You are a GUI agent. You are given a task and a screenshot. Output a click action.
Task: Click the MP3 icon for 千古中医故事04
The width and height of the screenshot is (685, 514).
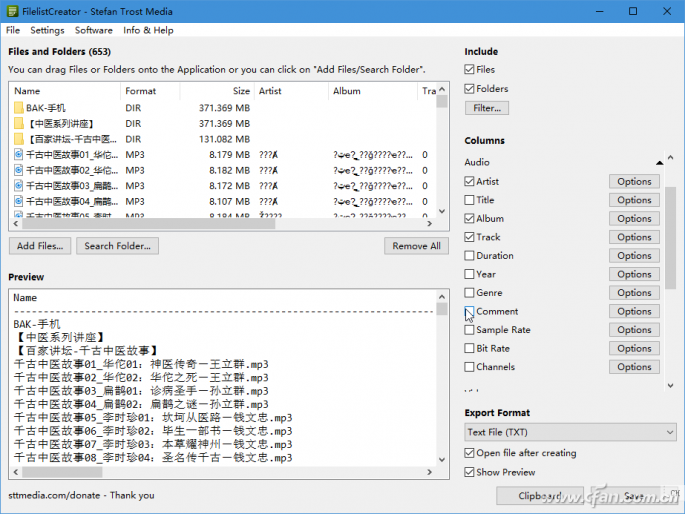point(18,201)
